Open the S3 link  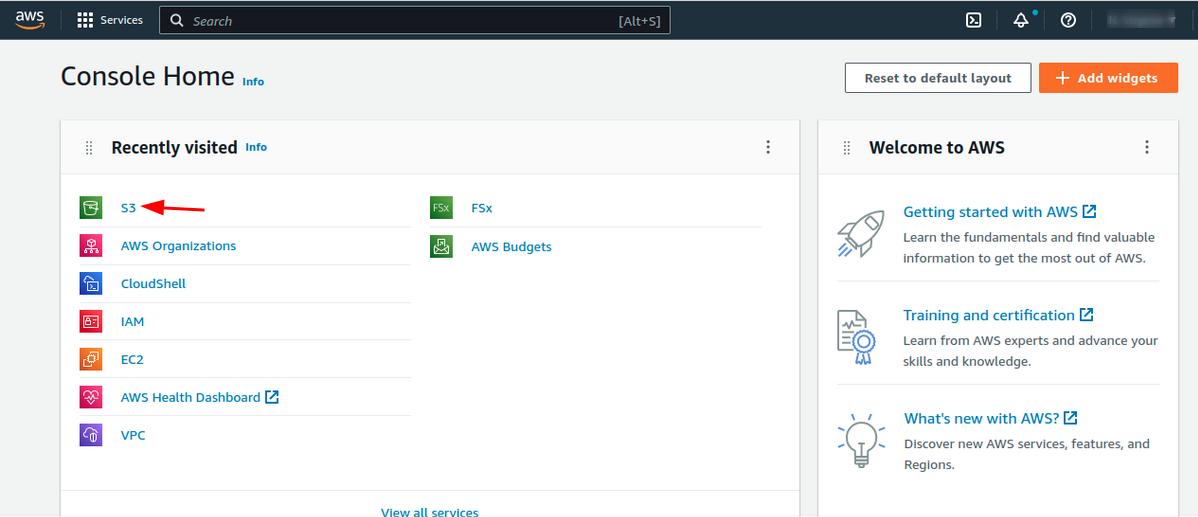tap(128, 208)
